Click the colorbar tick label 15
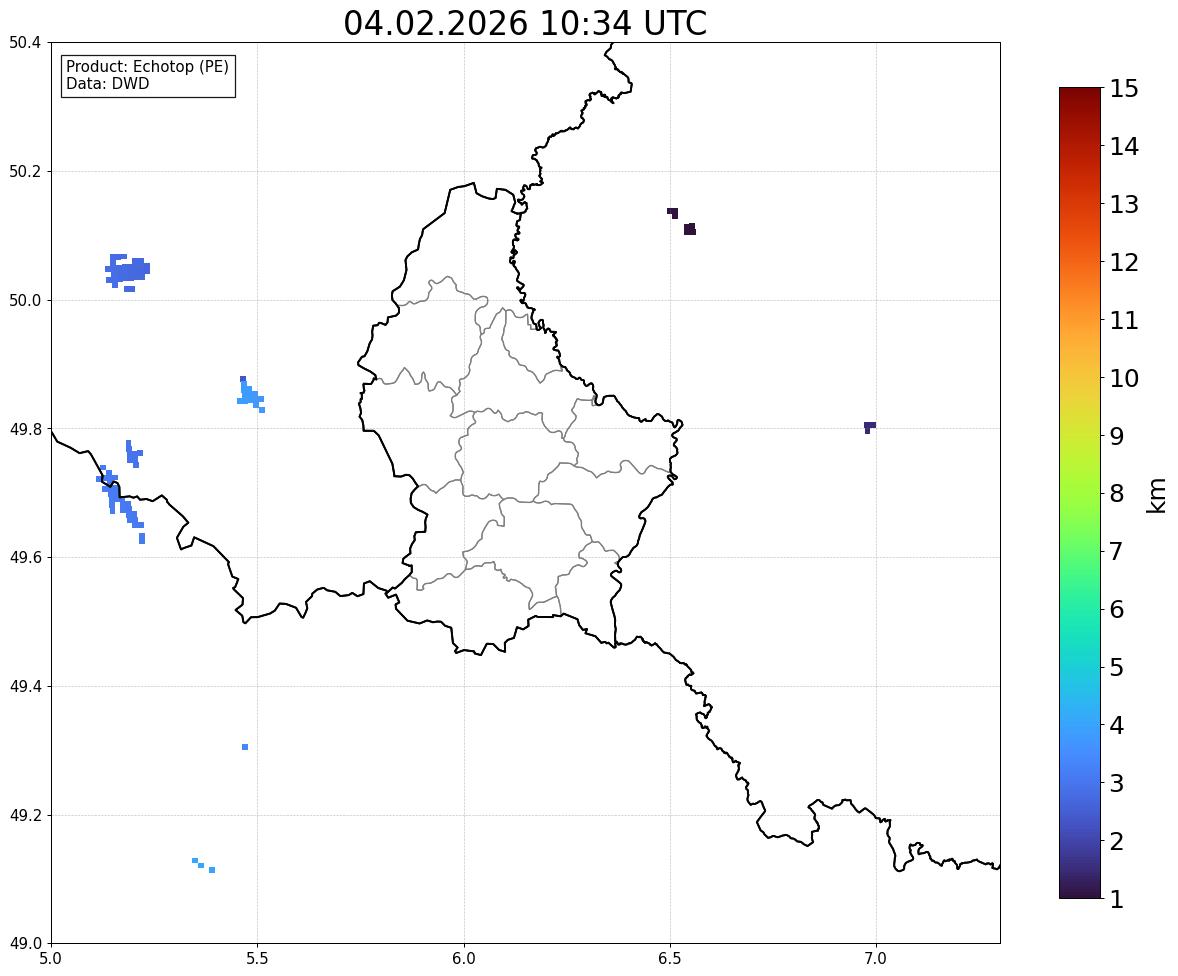1178x976 pixels. click(x=1124, y=89)
